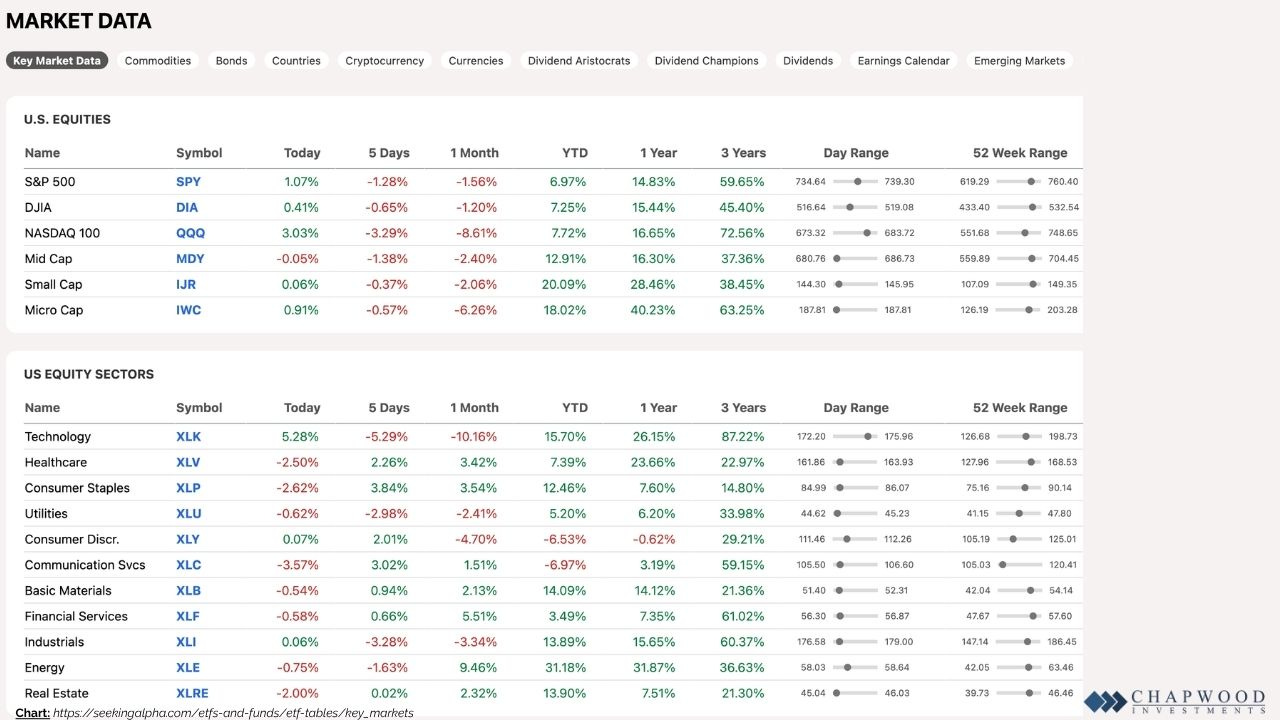Select the Key Market Data tab

(x=57, y=61)
